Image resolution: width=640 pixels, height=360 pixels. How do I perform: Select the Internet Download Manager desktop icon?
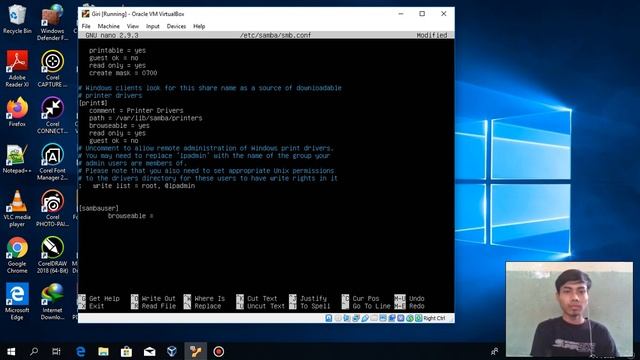click(x=52, y=302)
